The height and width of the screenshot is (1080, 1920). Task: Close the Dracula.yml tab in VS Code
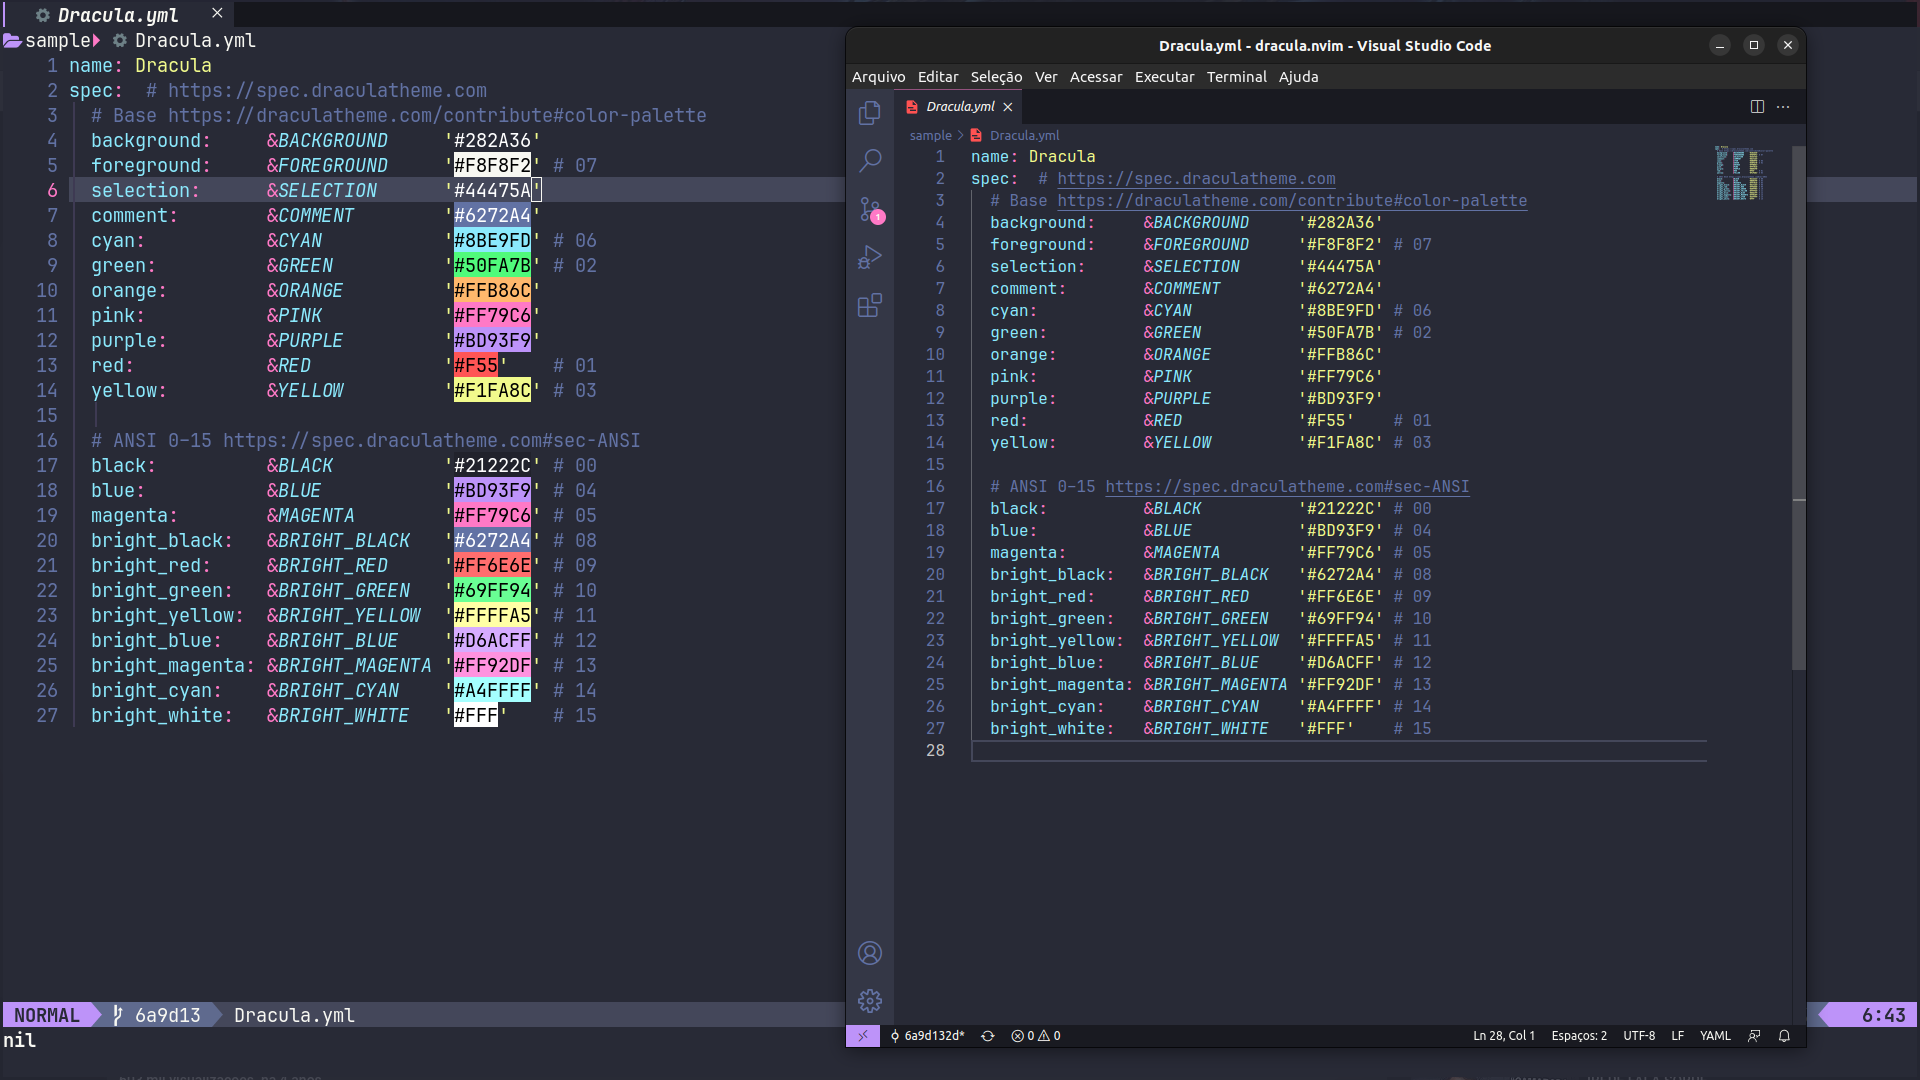(1008, 107)
